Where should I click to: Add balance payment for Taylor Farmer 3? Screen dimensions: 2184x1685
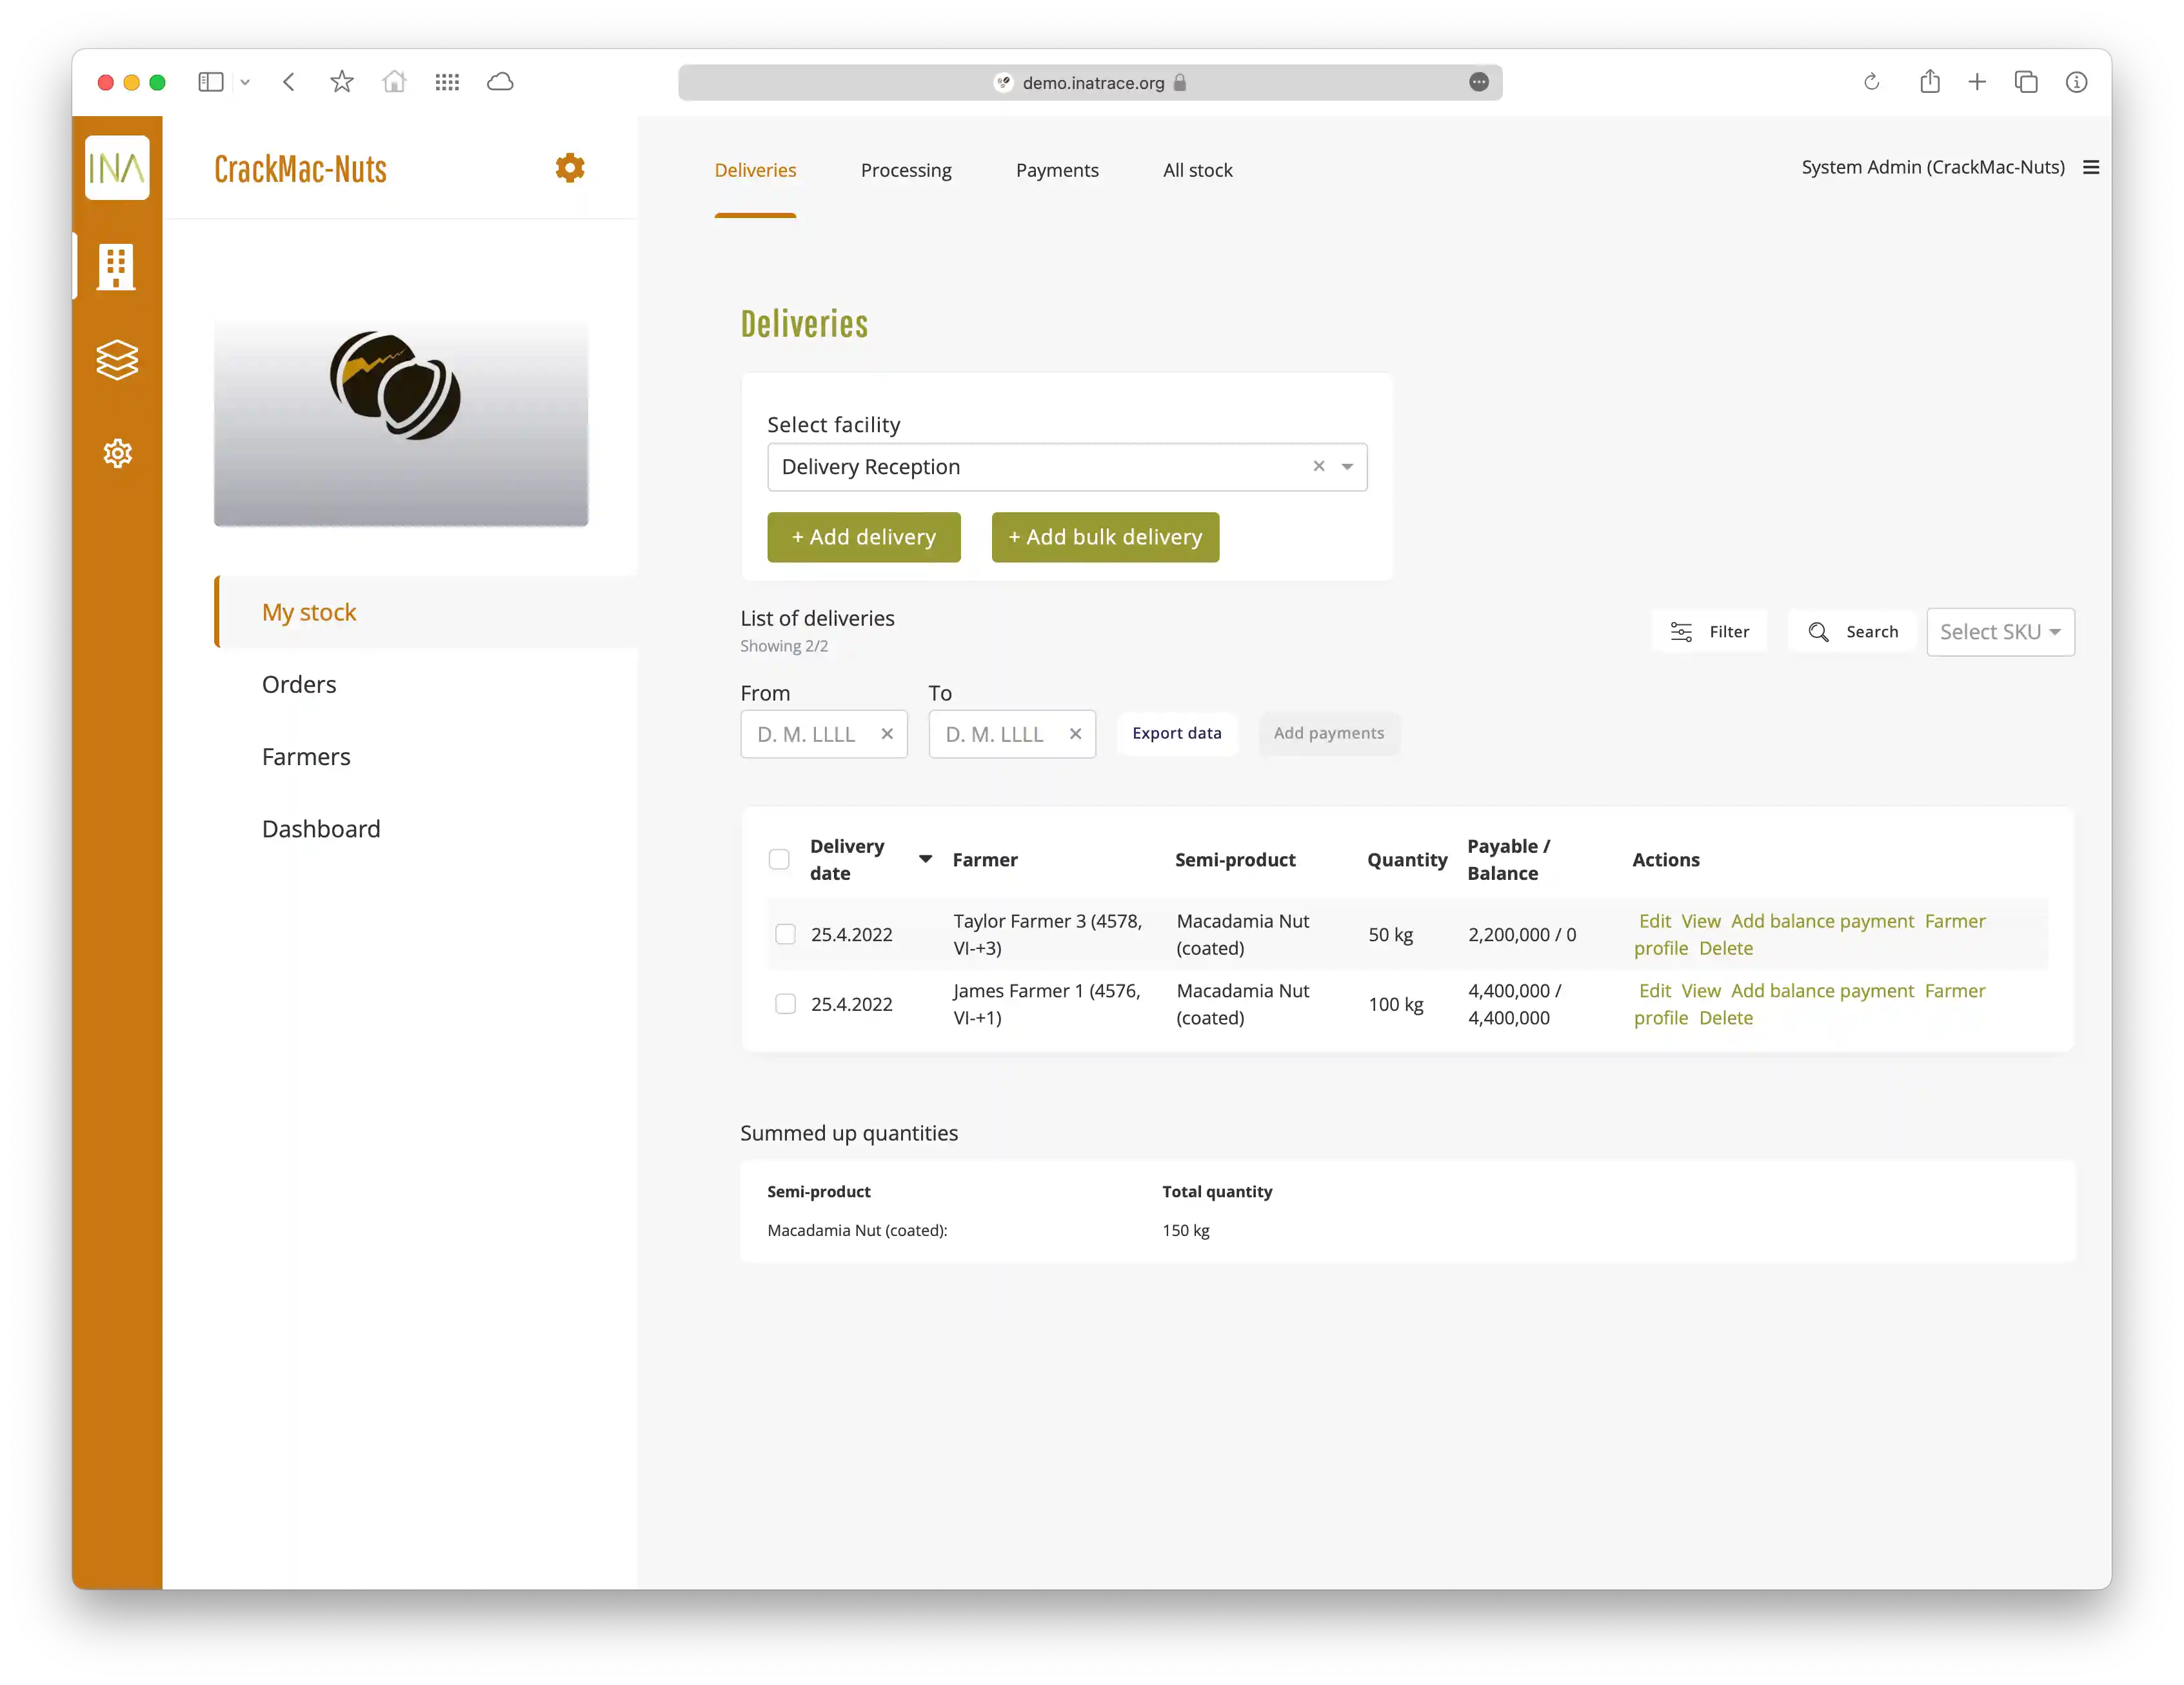pyautogui.click(x=1822, y=921)
